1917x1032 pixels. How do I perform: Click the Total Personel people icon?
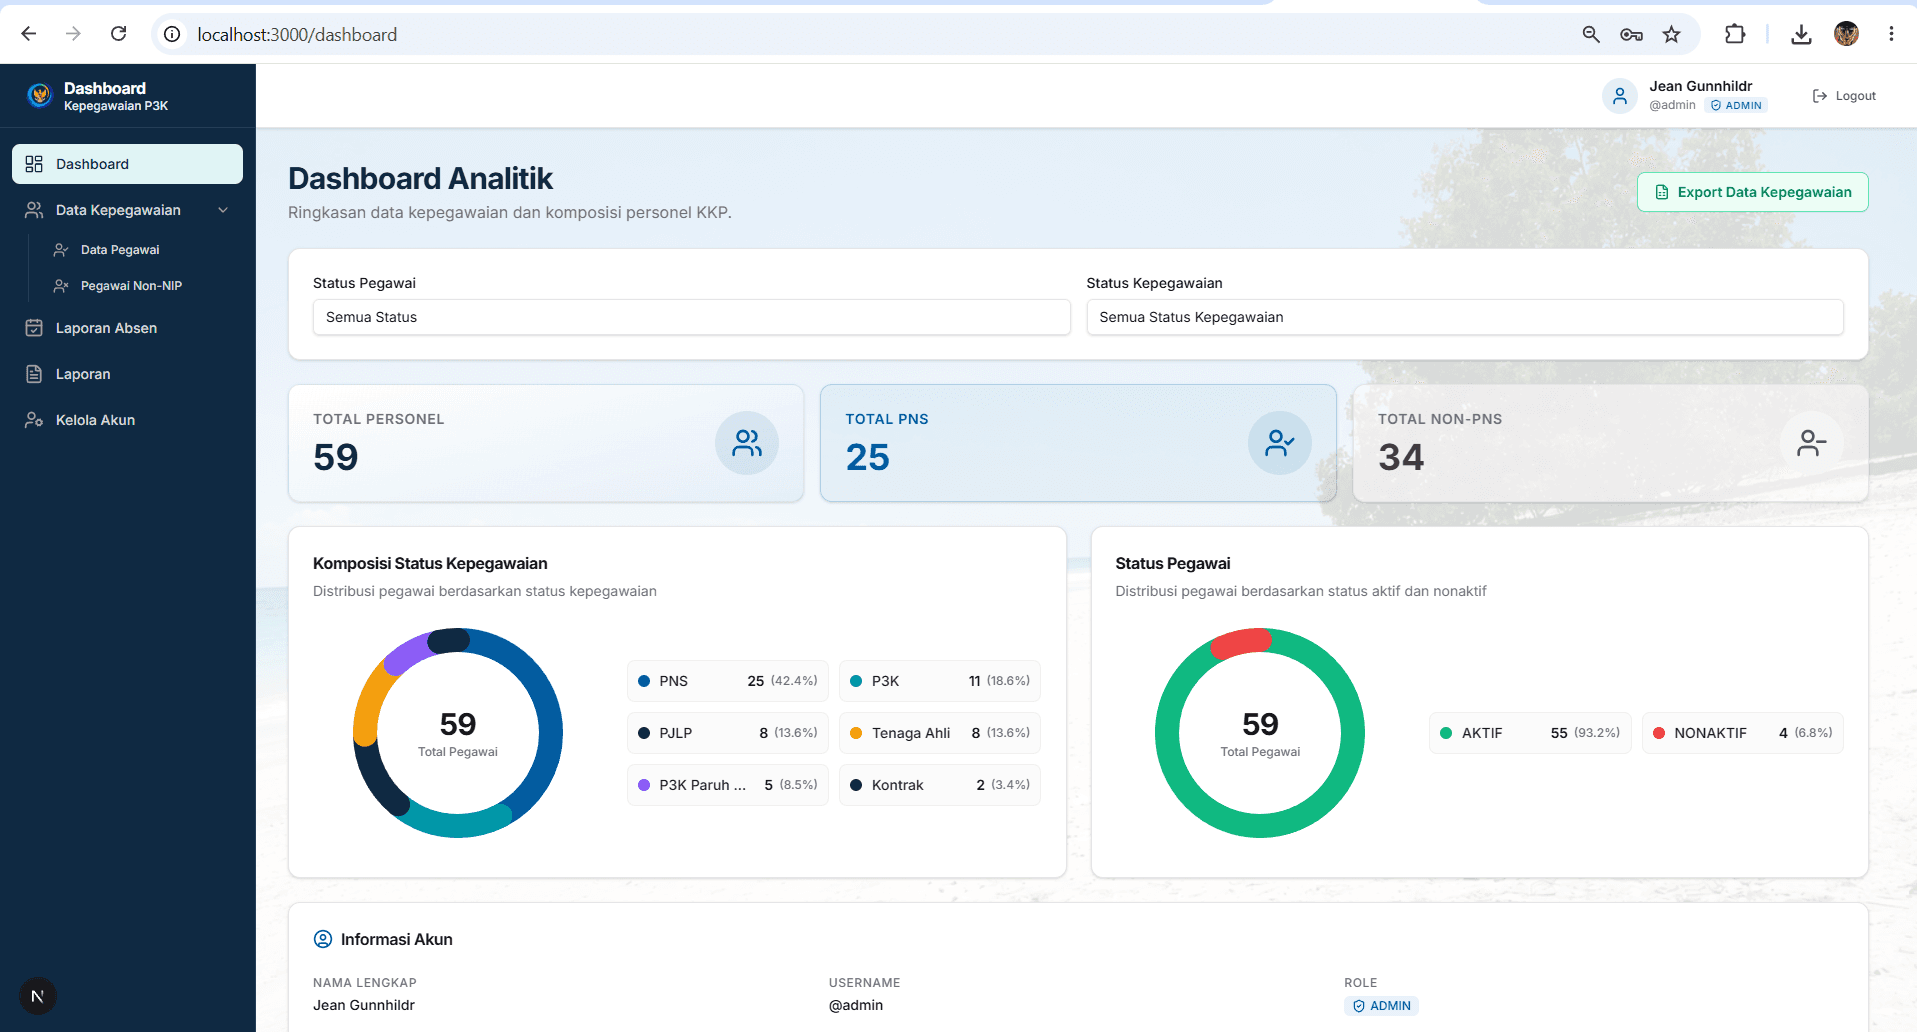(x=747, y=443)
